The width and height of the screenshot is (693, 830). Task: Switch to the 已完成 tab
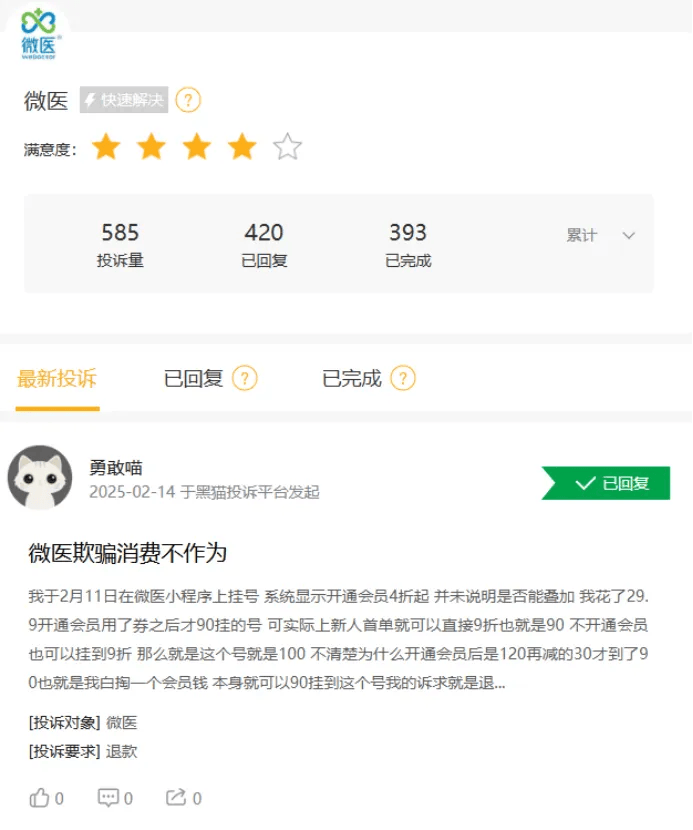pos(352,378)
